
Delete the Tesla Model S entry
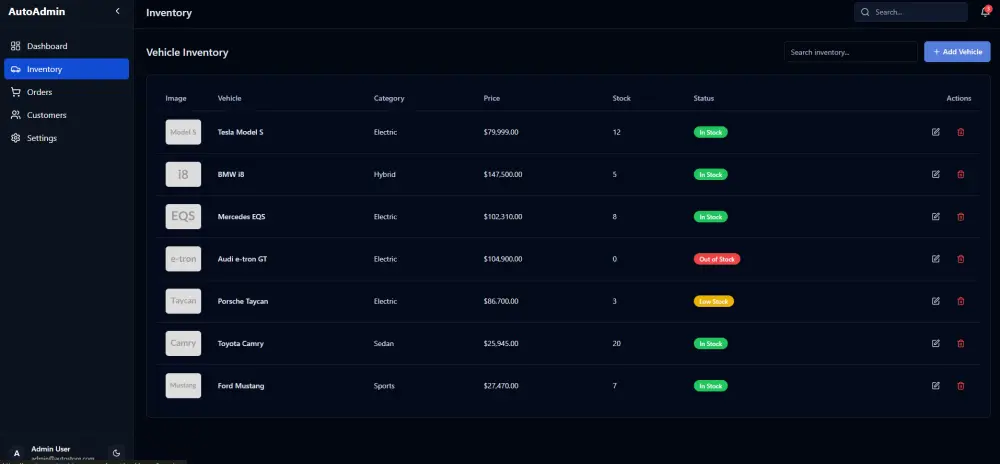[x=960, y=132]
